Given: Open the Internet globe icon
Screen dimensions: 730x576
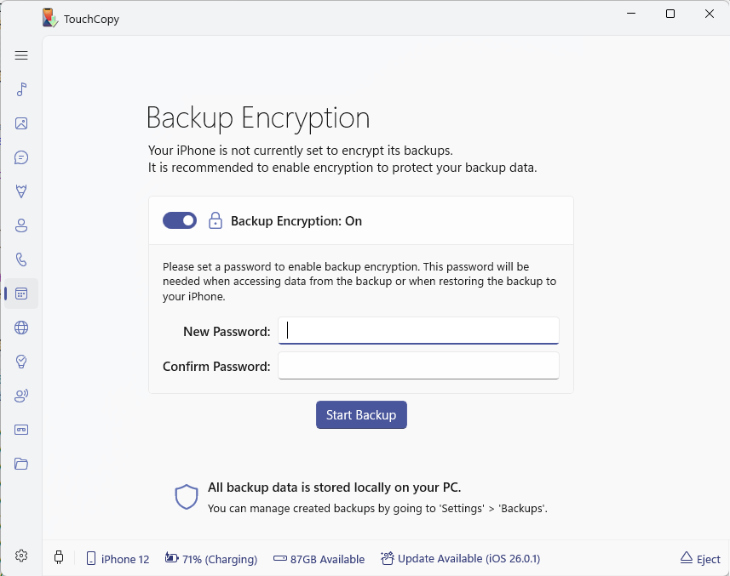Looking at the screenshot, I should pyautogui.click(x=21, y=328).
